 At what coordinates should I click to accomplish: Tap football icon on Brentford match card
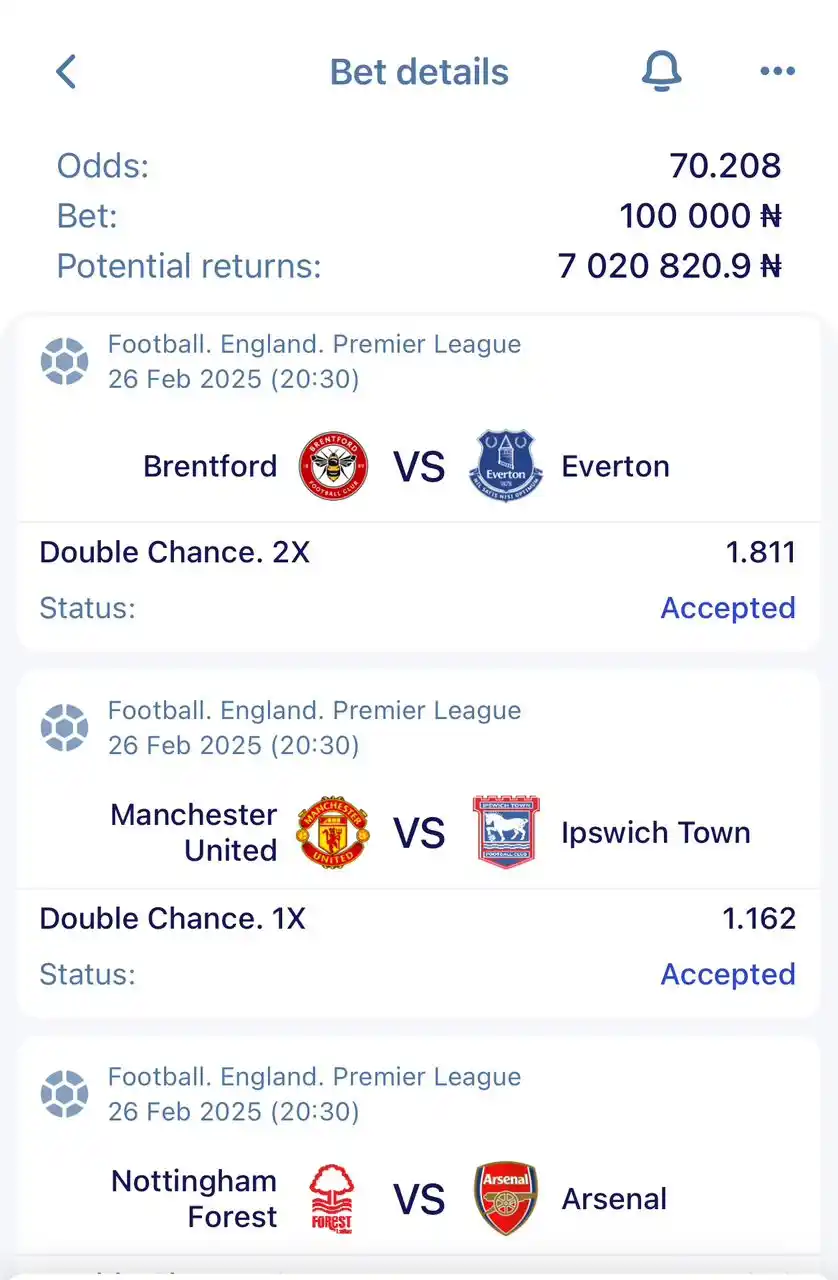(64, 361)
